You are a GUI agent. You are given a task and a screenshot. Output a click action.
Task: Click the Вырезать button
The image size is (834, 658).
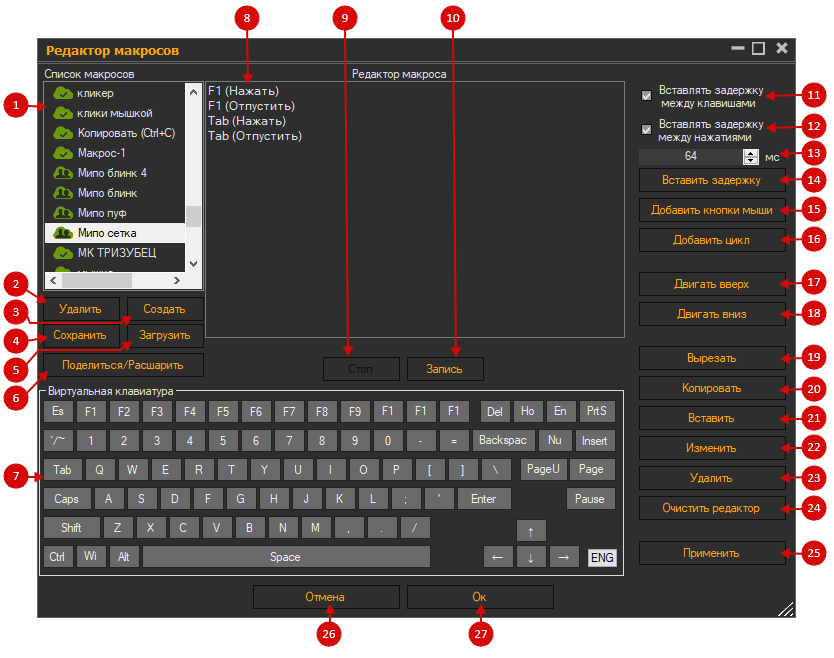(x=712, y=358)
